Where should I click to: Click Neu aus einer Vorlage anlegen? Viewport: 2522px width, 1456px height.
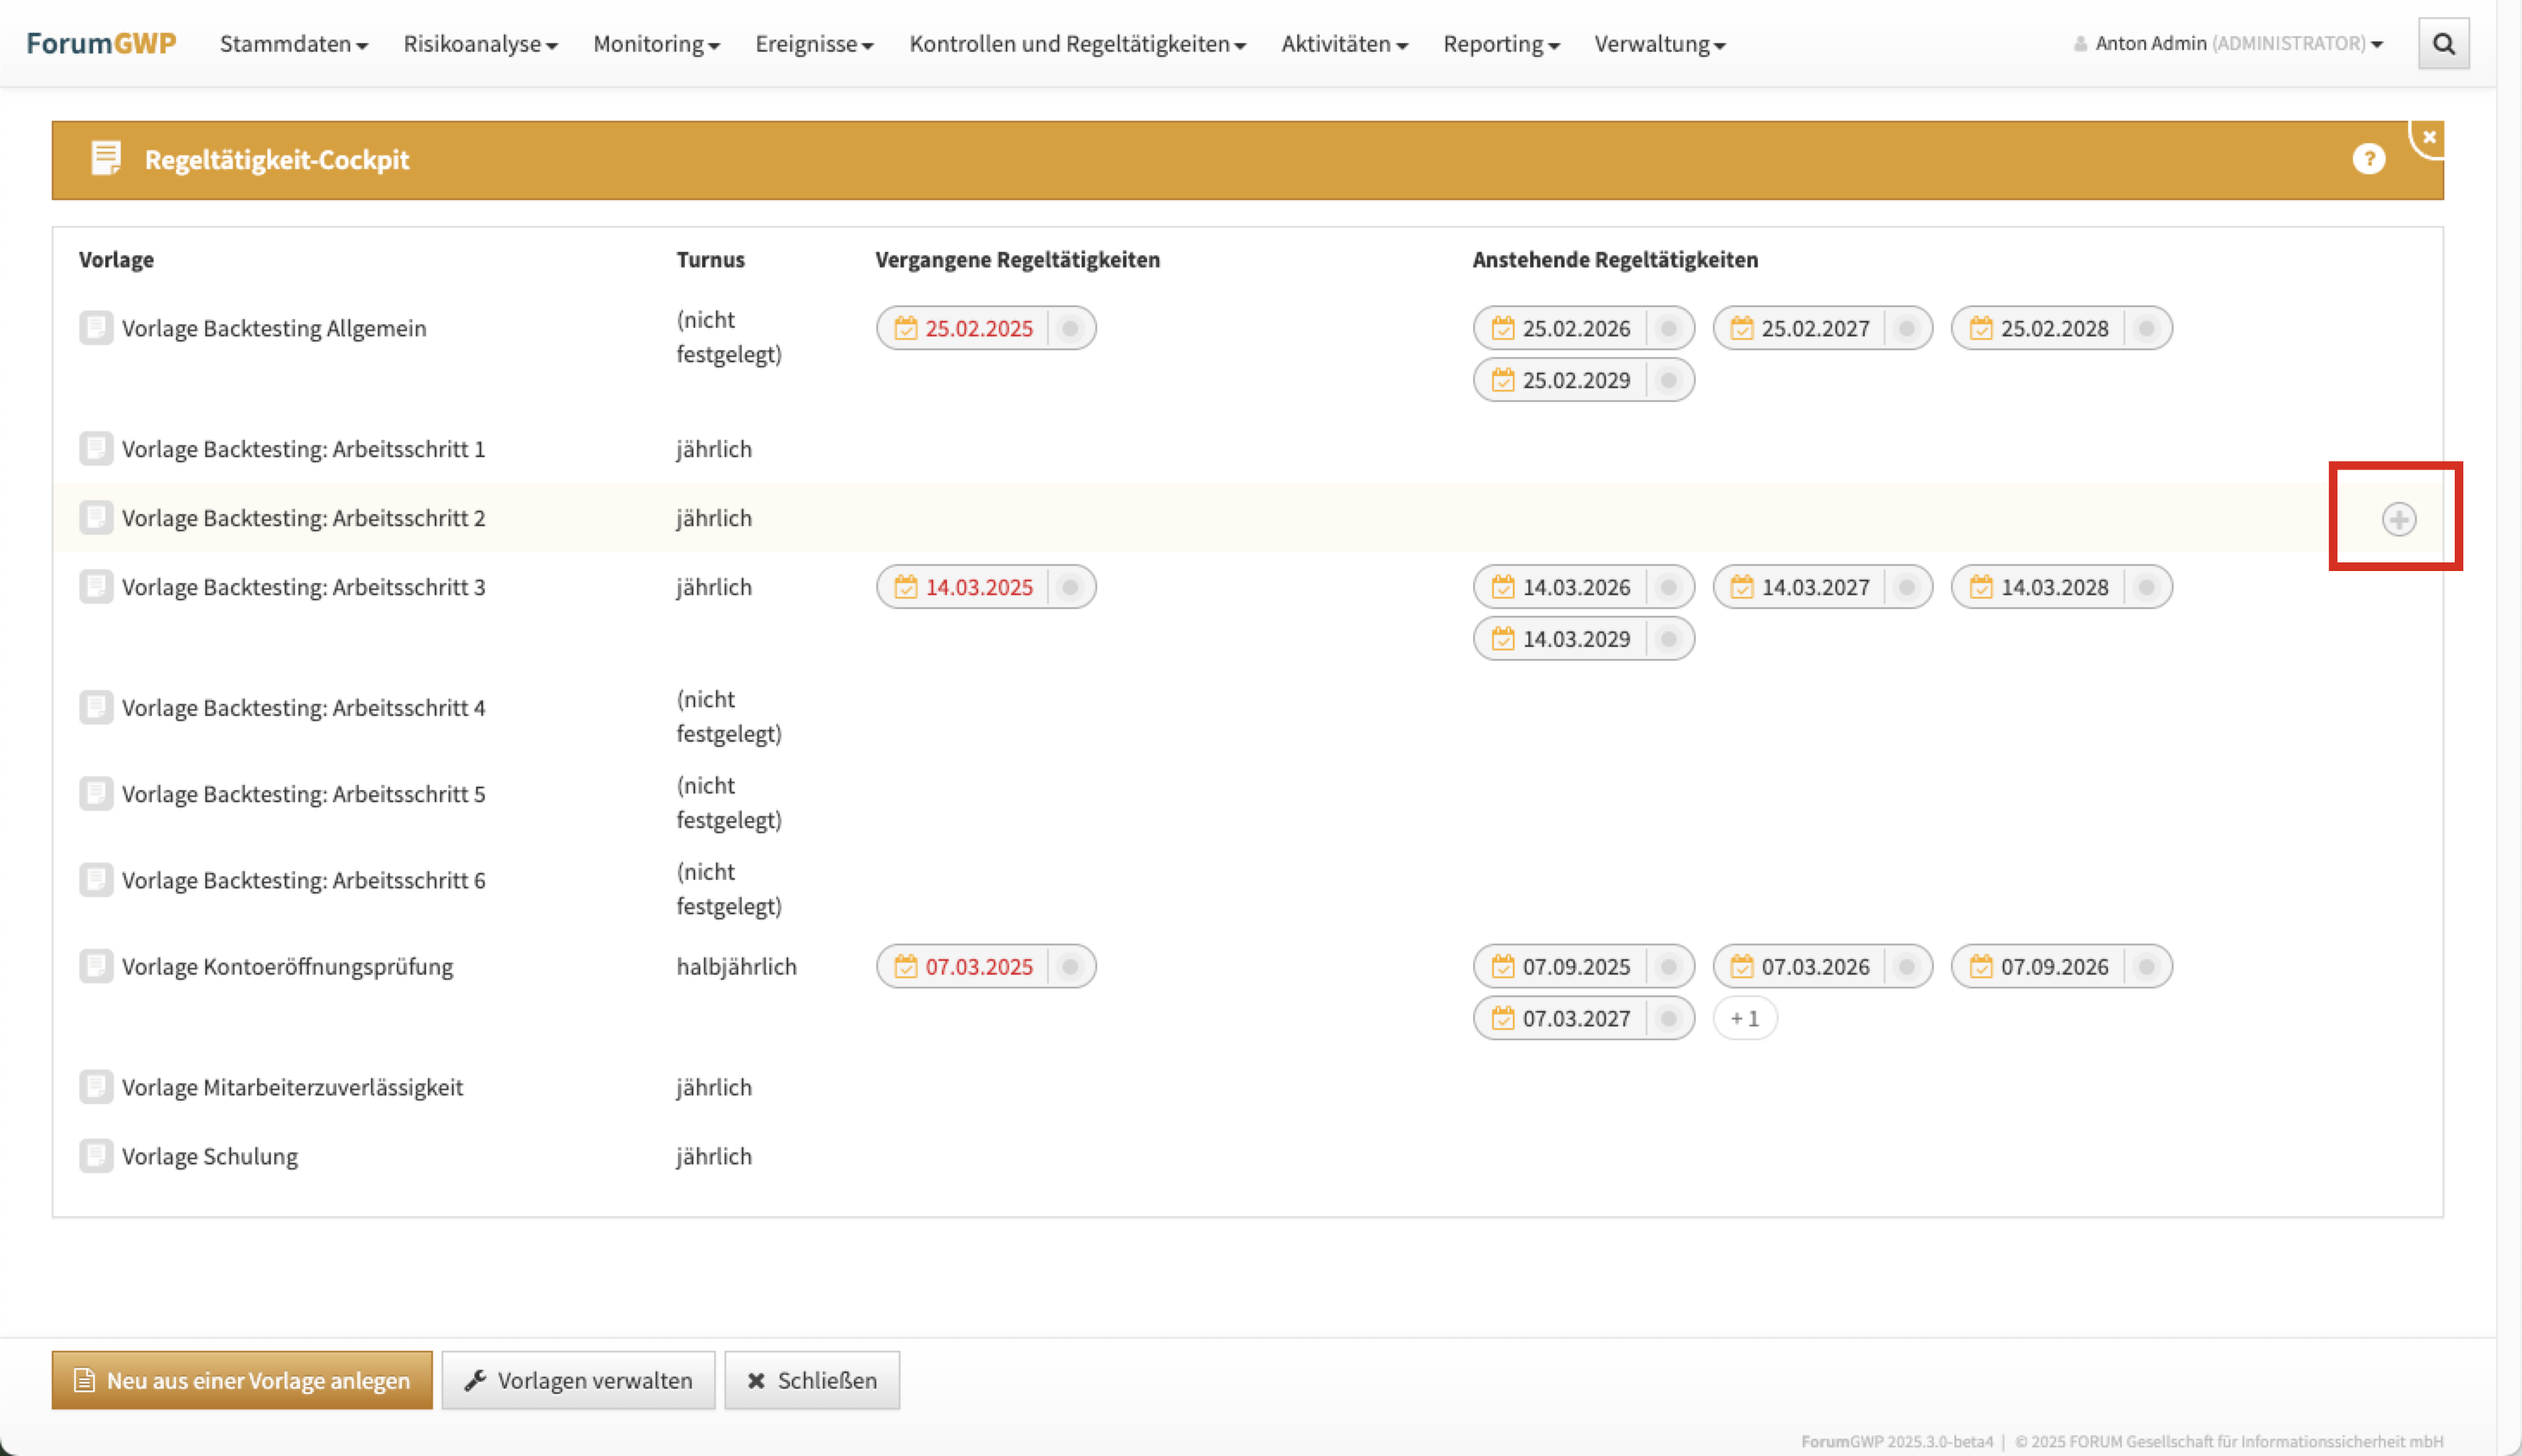pos(242,1380)
